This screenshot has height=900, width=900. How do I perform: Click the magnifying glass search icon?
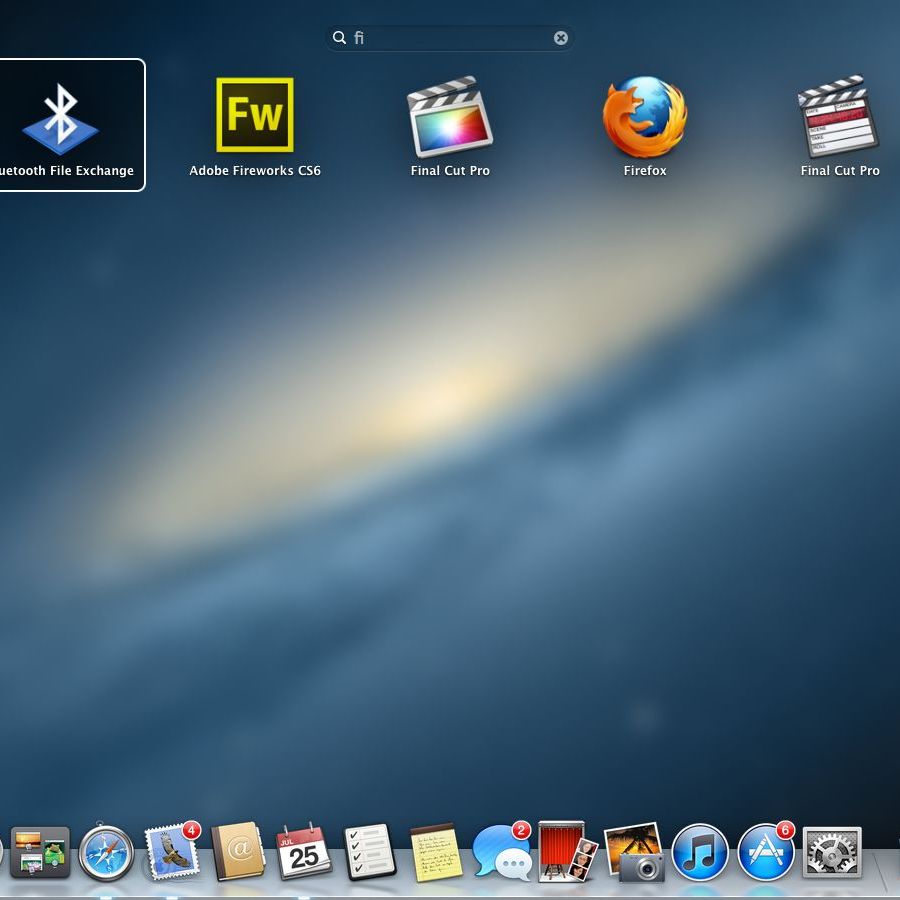coord(339,37)
